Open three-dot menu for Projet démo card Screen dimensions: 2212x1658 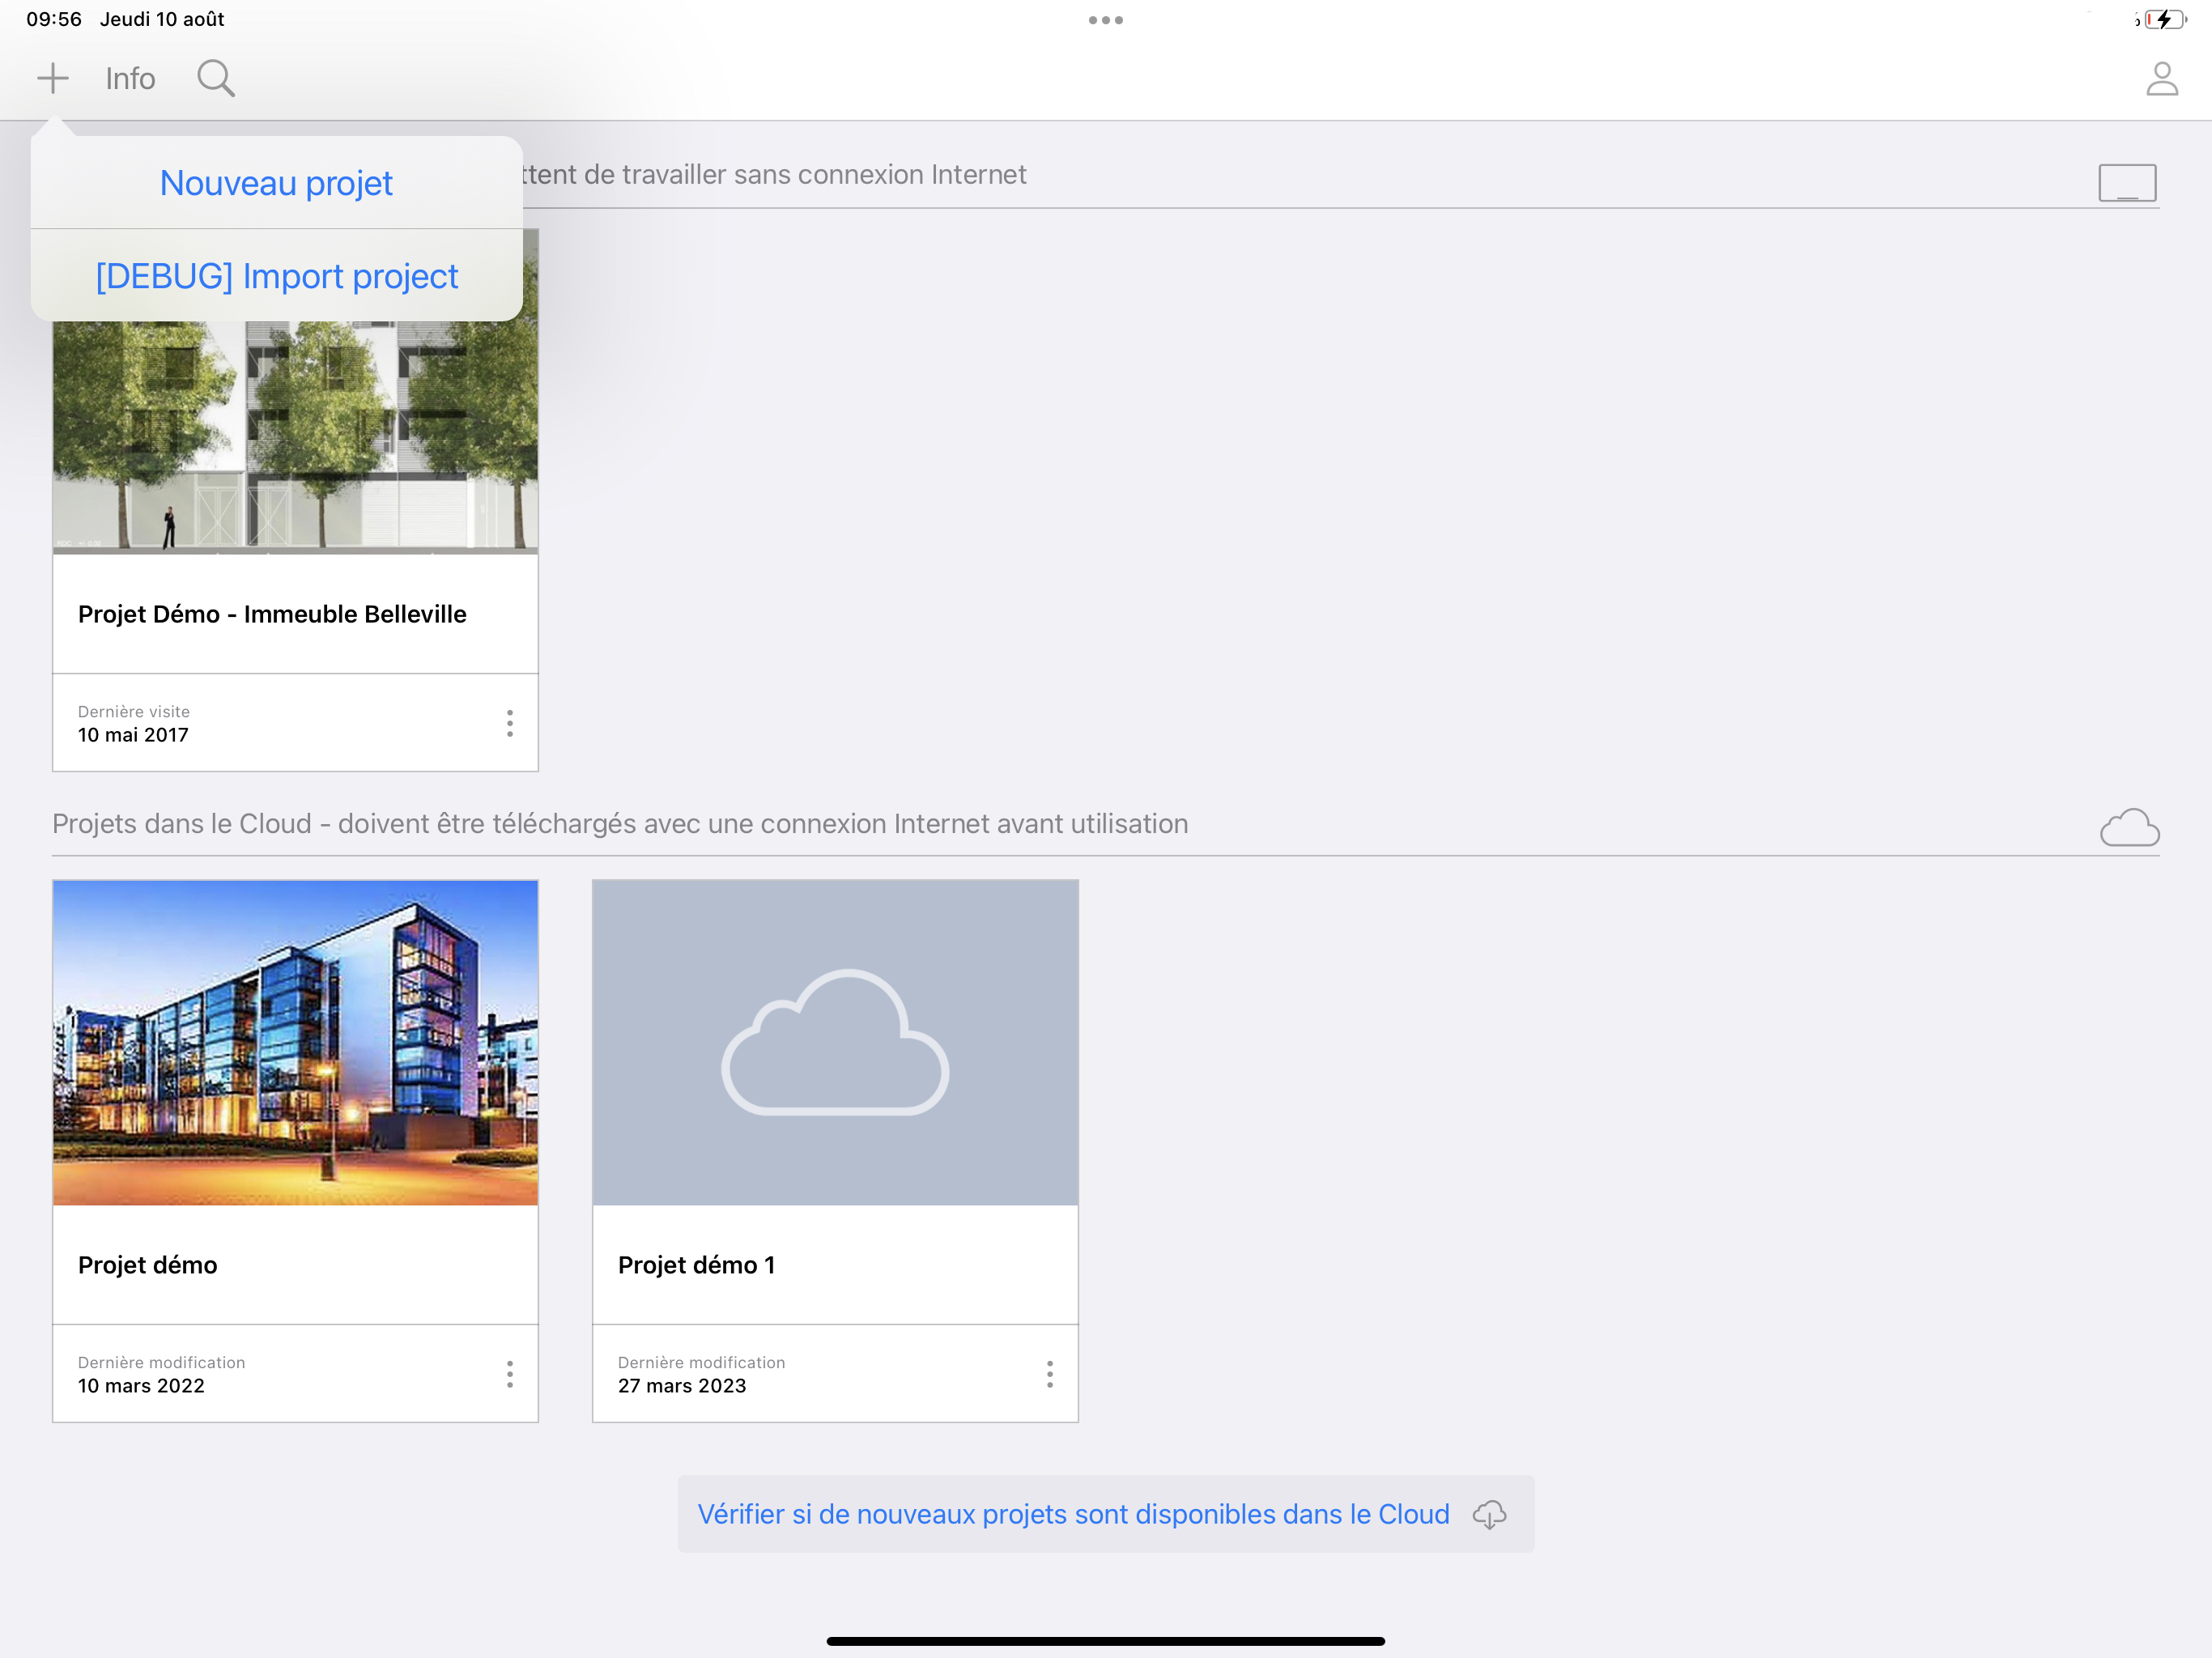(x=510, y=1374)
